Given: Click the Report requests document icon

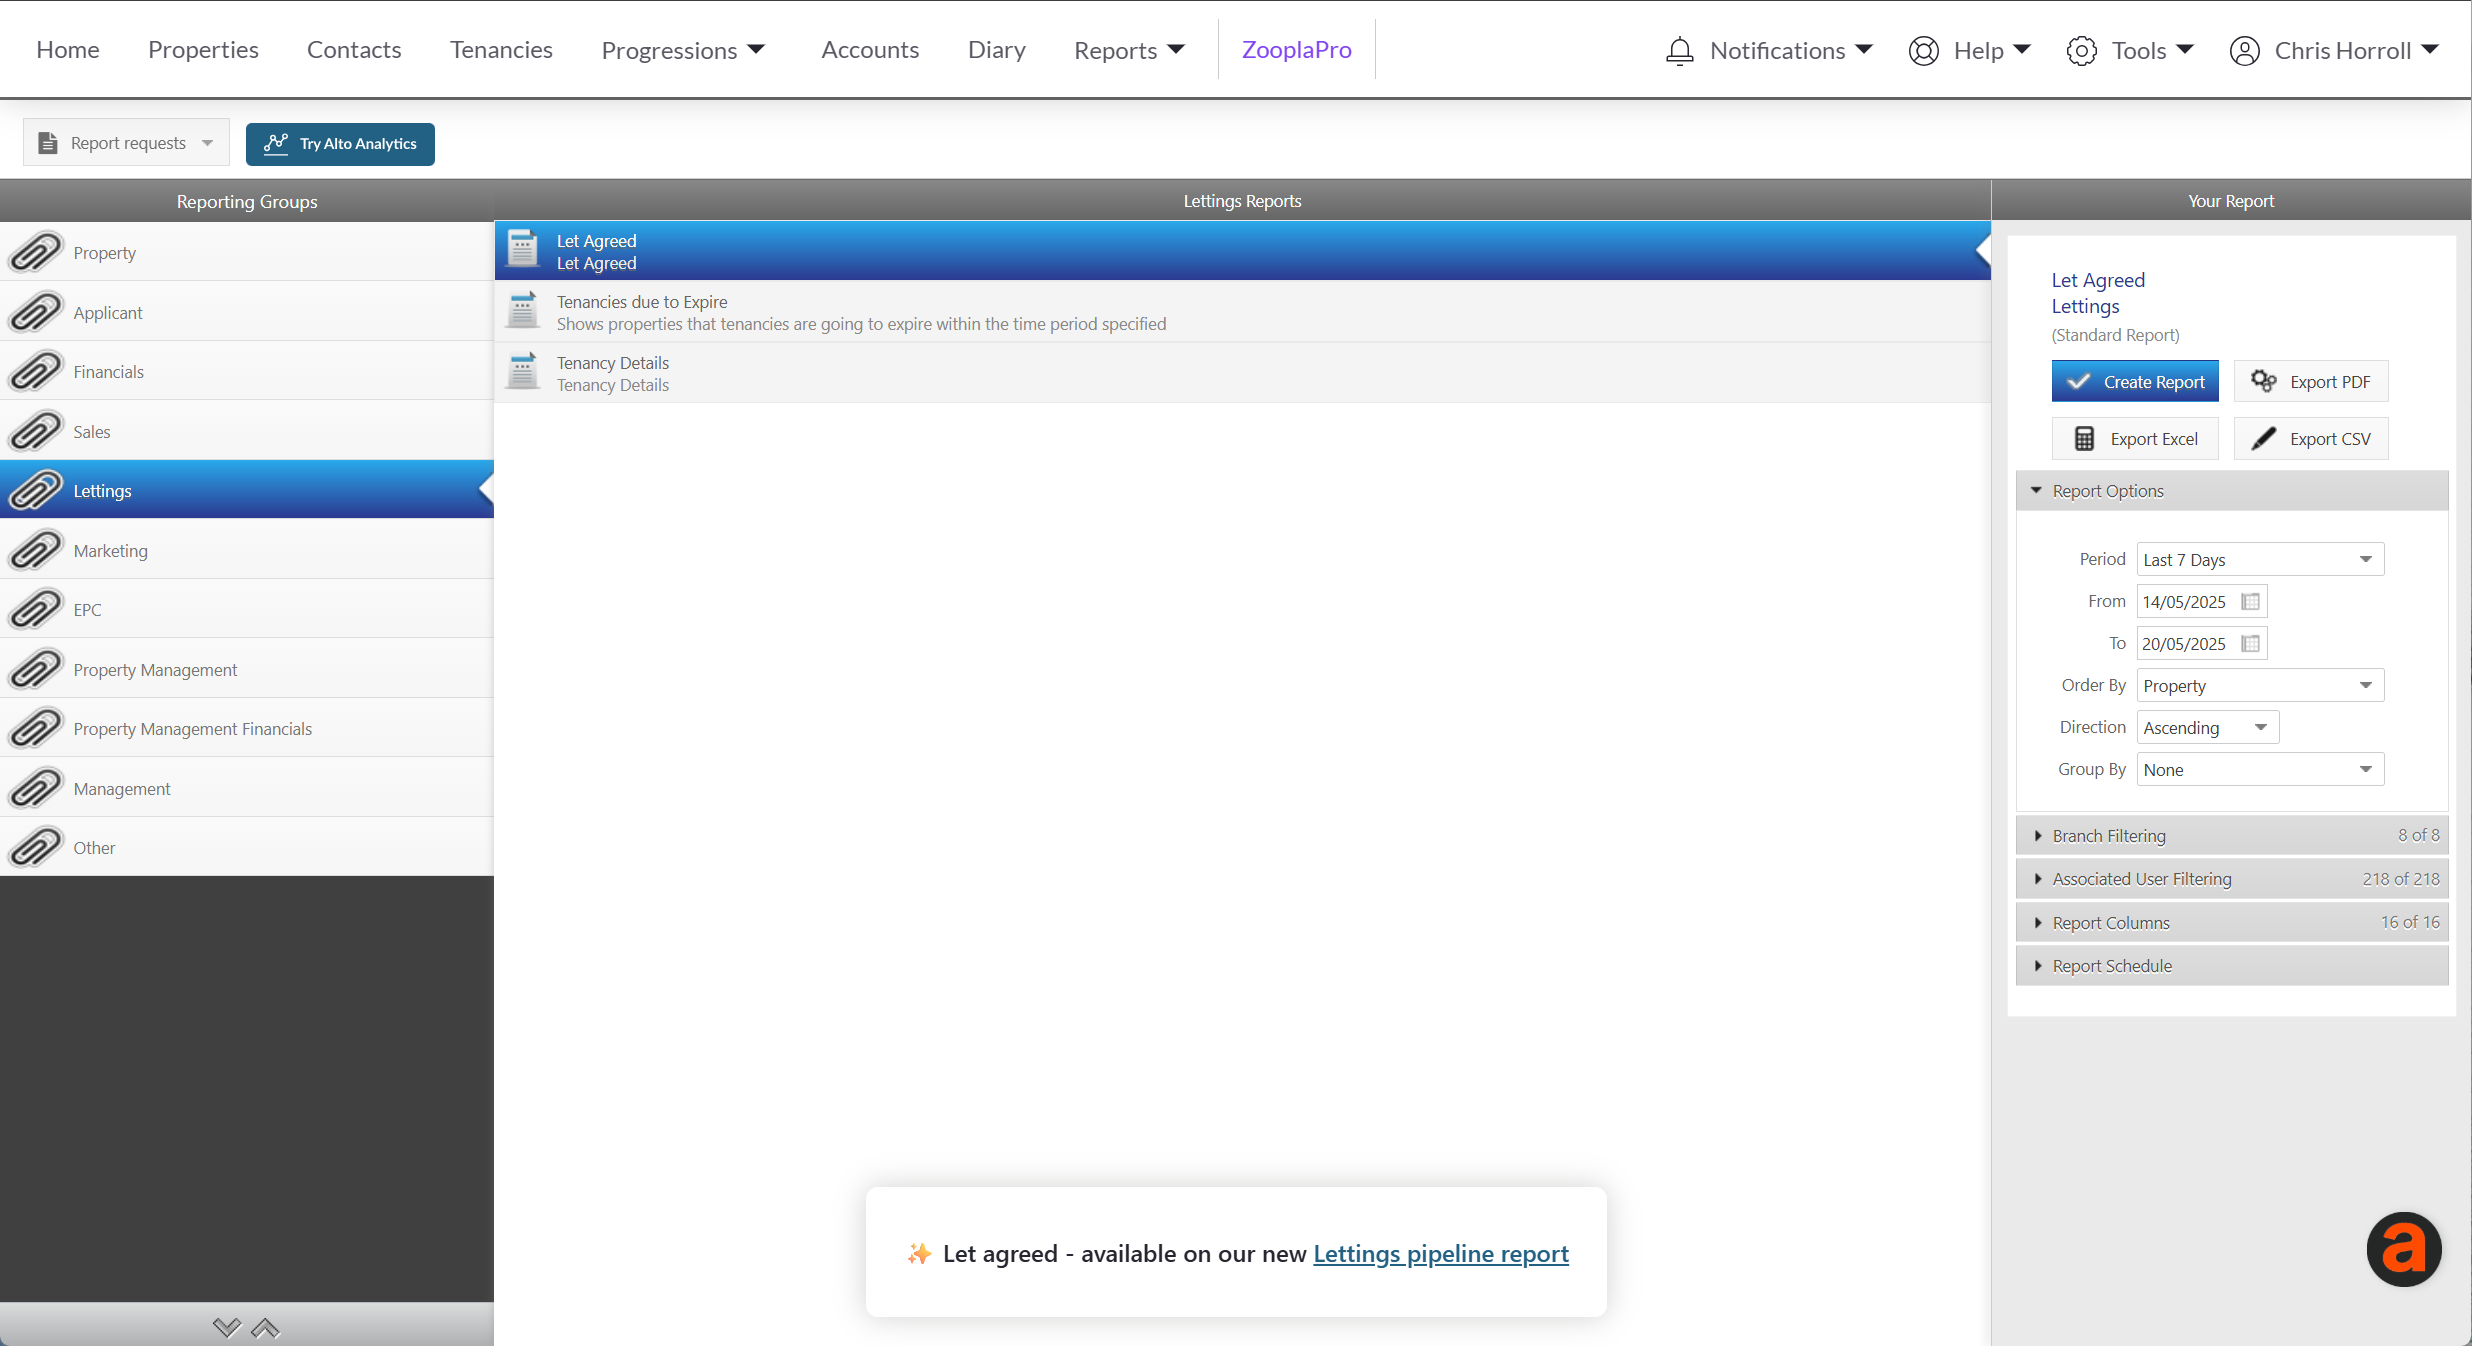Looking at the screenshot, I should (47, 143).
